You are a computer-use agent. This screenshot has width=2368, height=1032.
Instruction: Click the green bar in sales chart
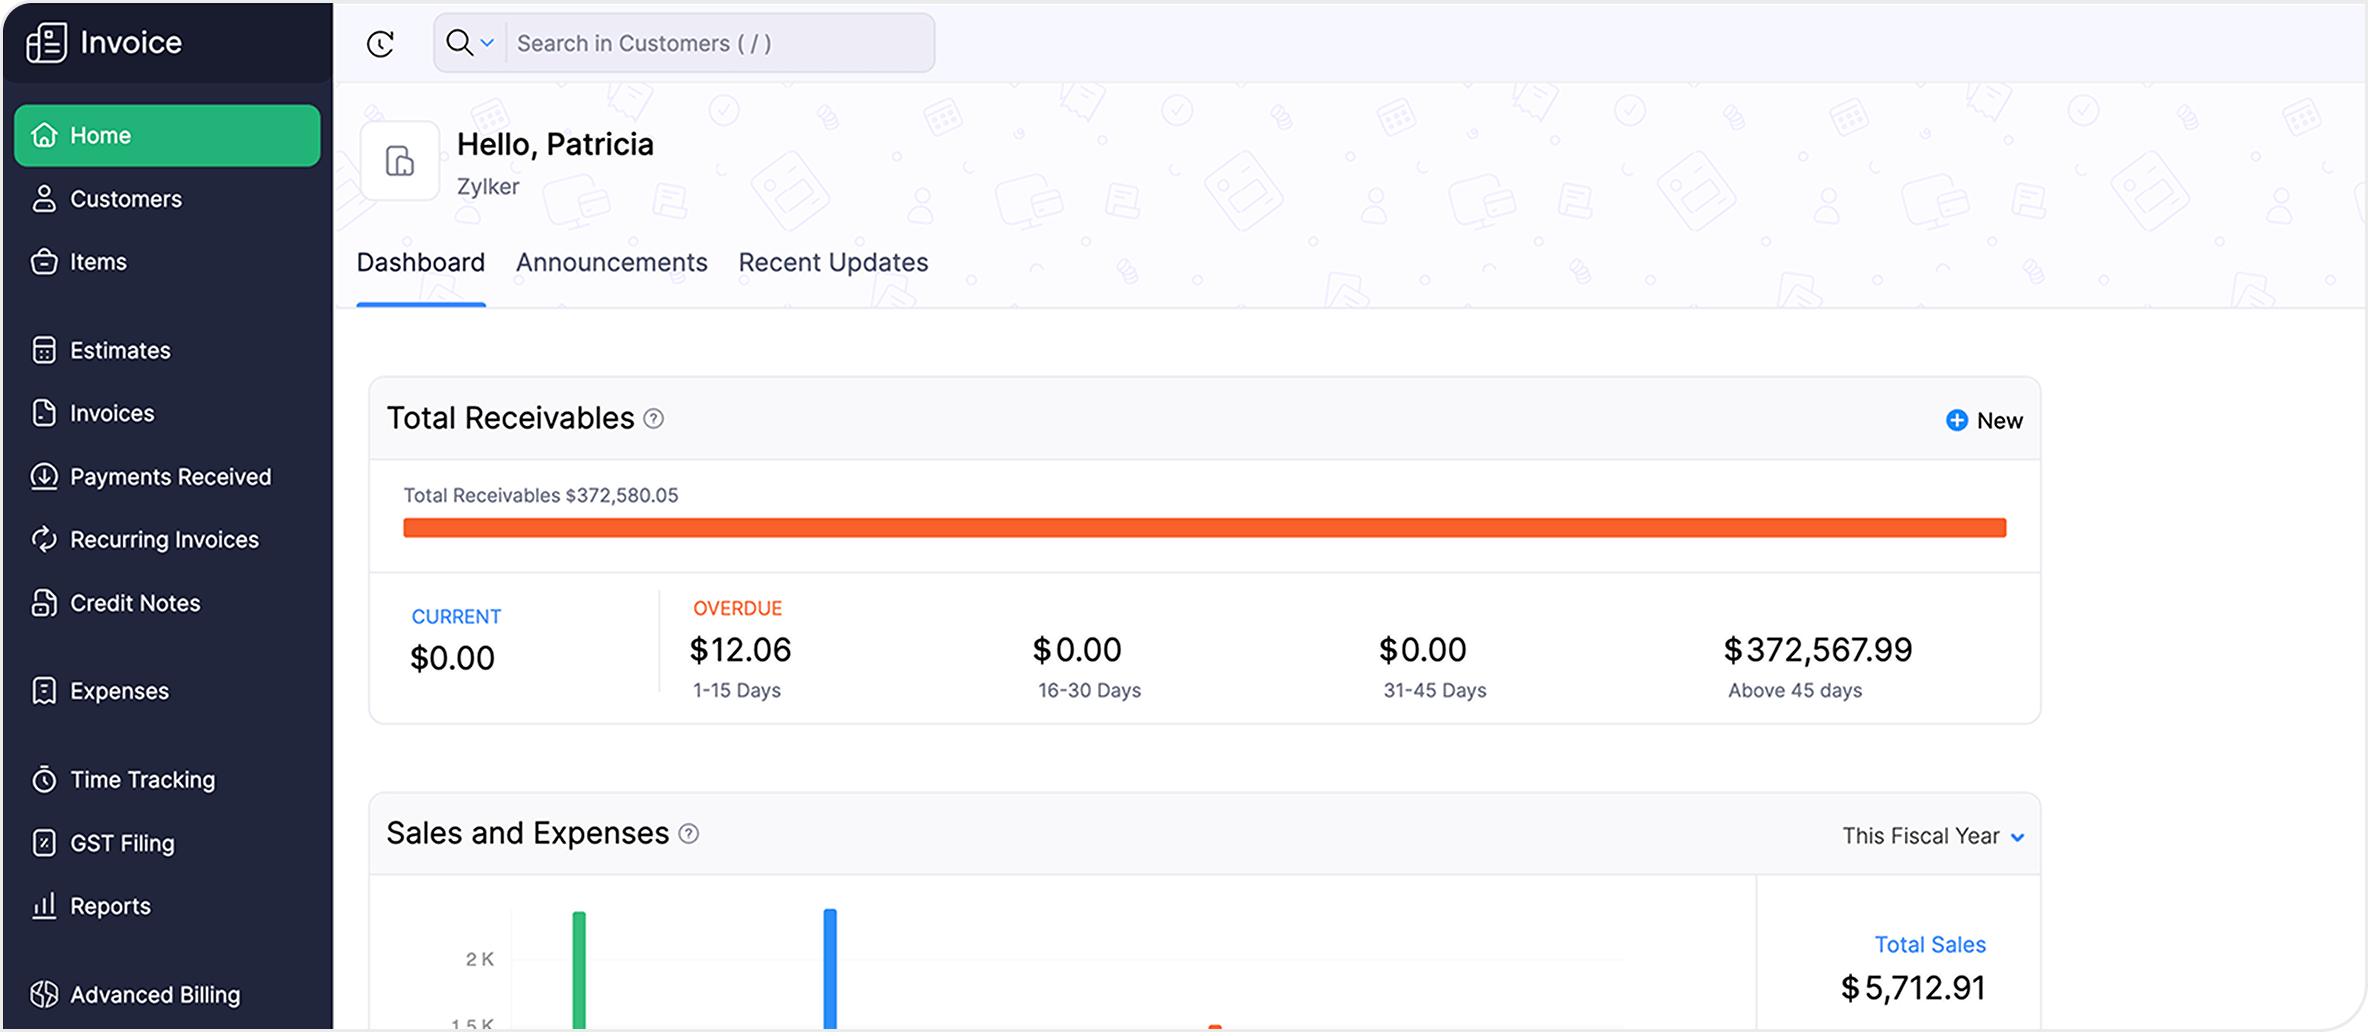[579, 969]
